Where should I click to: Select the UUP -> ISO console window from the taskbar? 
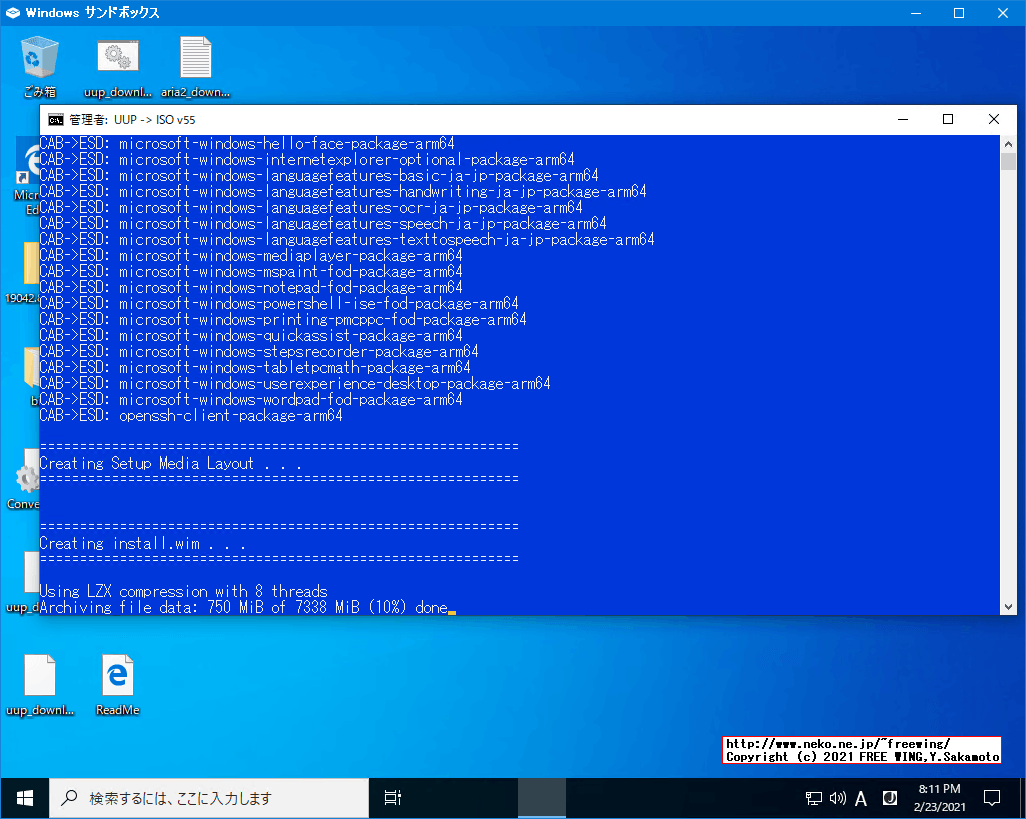(x=540, y=797)
